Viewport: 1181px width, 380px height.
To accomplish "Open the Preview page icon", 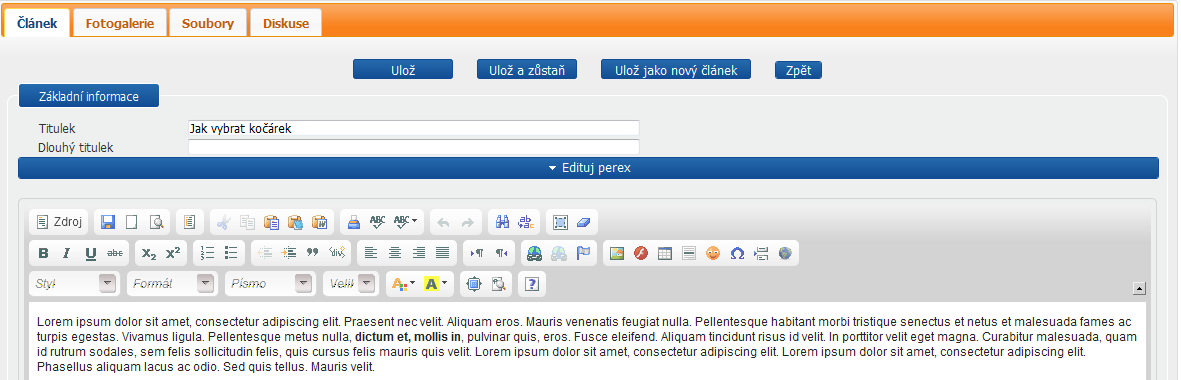I will [x=156, y=222].
